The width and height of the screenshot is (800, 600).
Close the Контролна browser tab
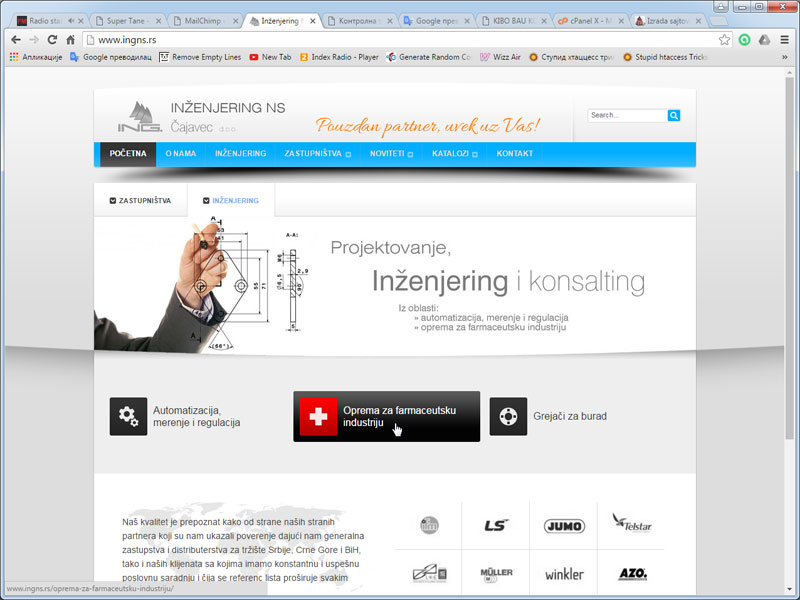pos(390,21)
